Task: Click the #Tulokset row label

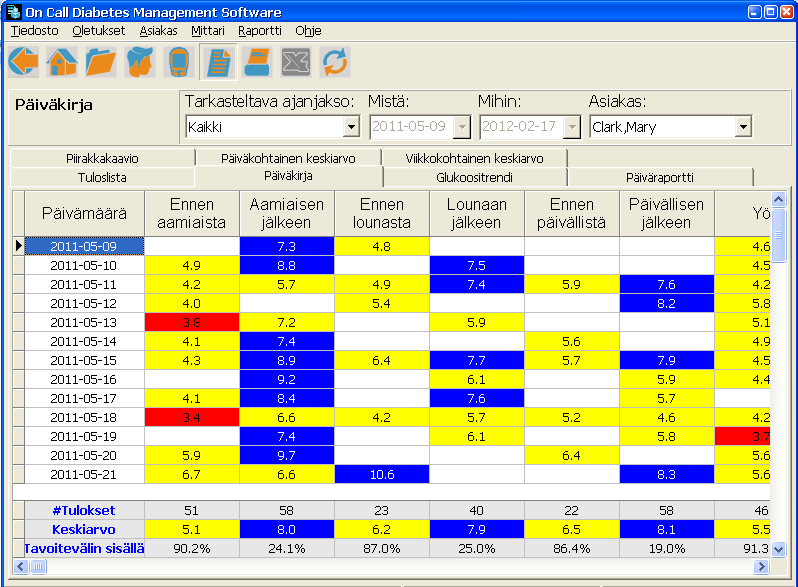Action: pyautogui.click(x=84, y=510)
